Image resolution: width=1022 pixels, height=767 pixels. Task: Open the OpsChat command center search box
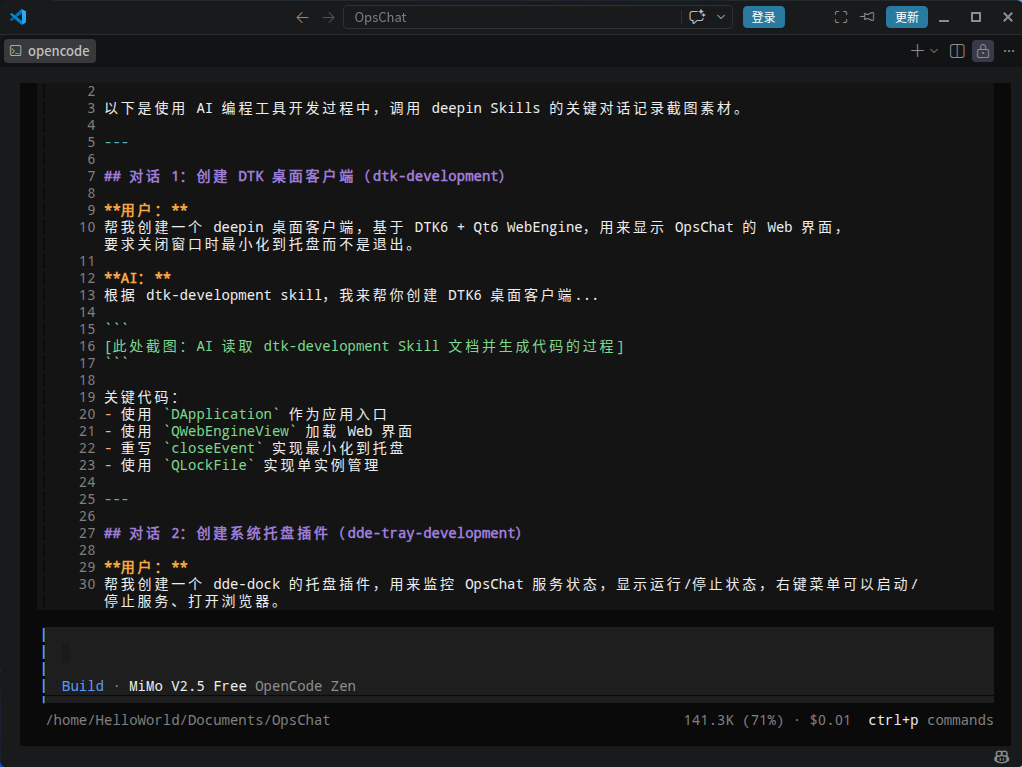[x=512, y=18]
